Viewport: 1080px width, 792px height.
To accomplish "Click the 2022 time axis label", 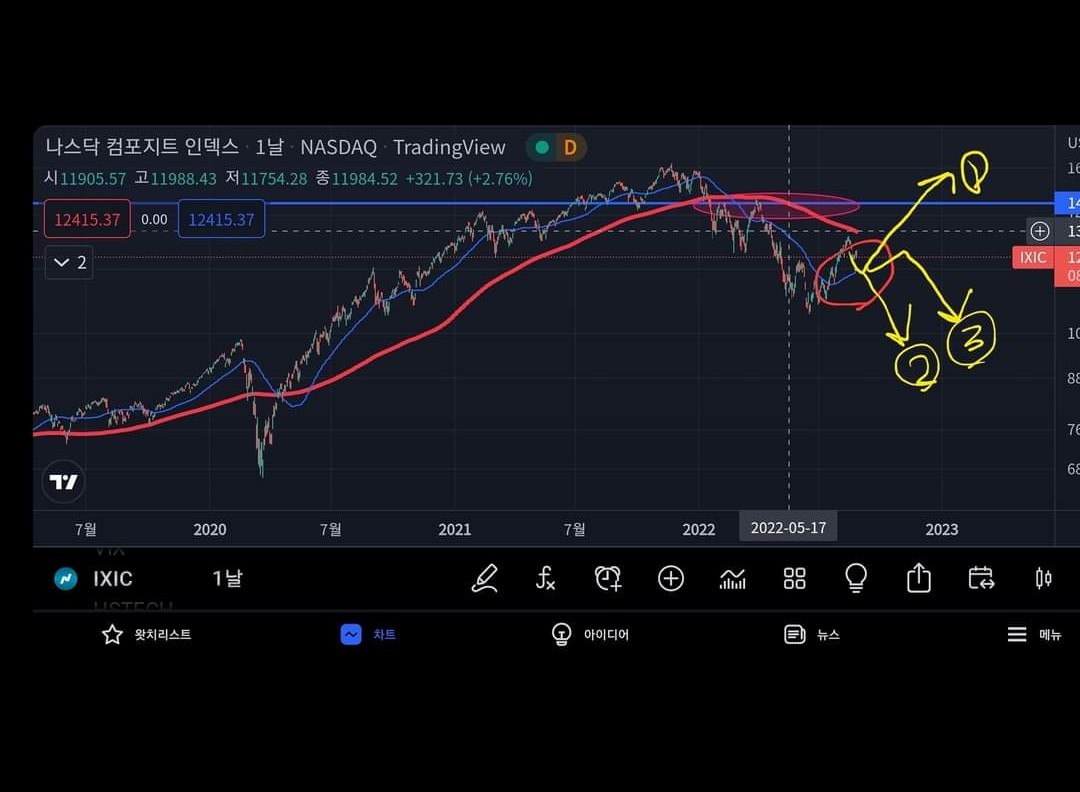I will (x=698, y=529).
